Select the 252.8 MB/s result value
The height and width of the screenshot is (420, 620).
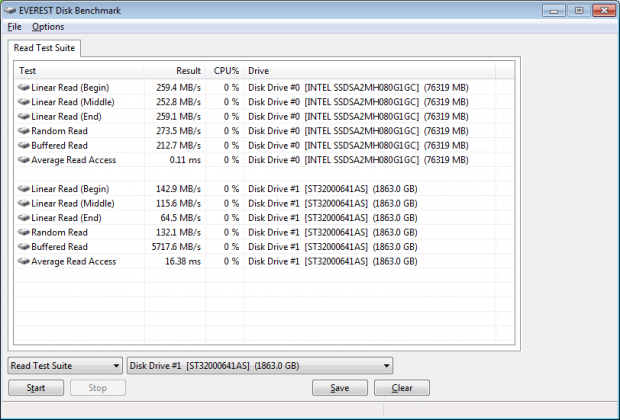coord(178,102)
